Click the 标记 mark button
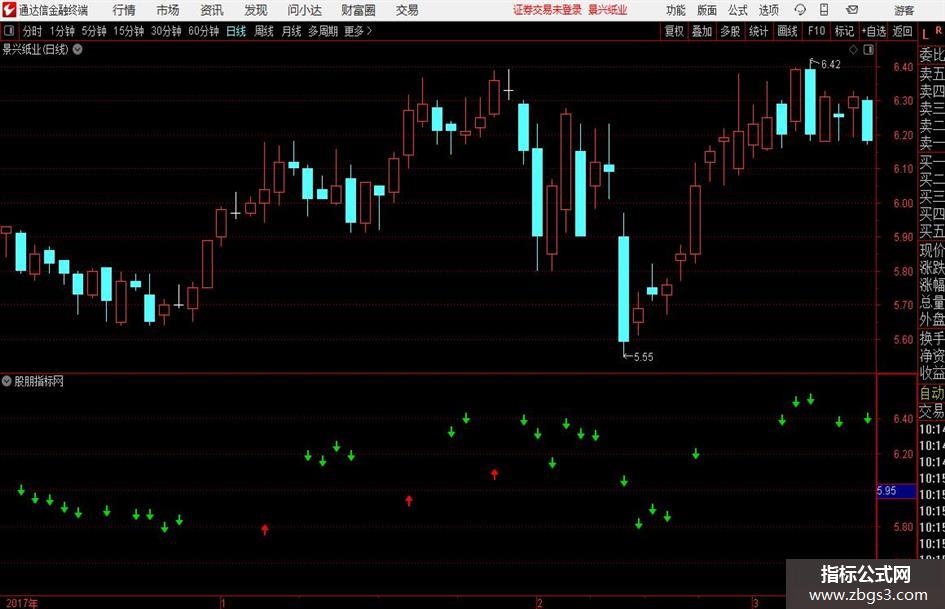The image size is (945, 609). 844,31
